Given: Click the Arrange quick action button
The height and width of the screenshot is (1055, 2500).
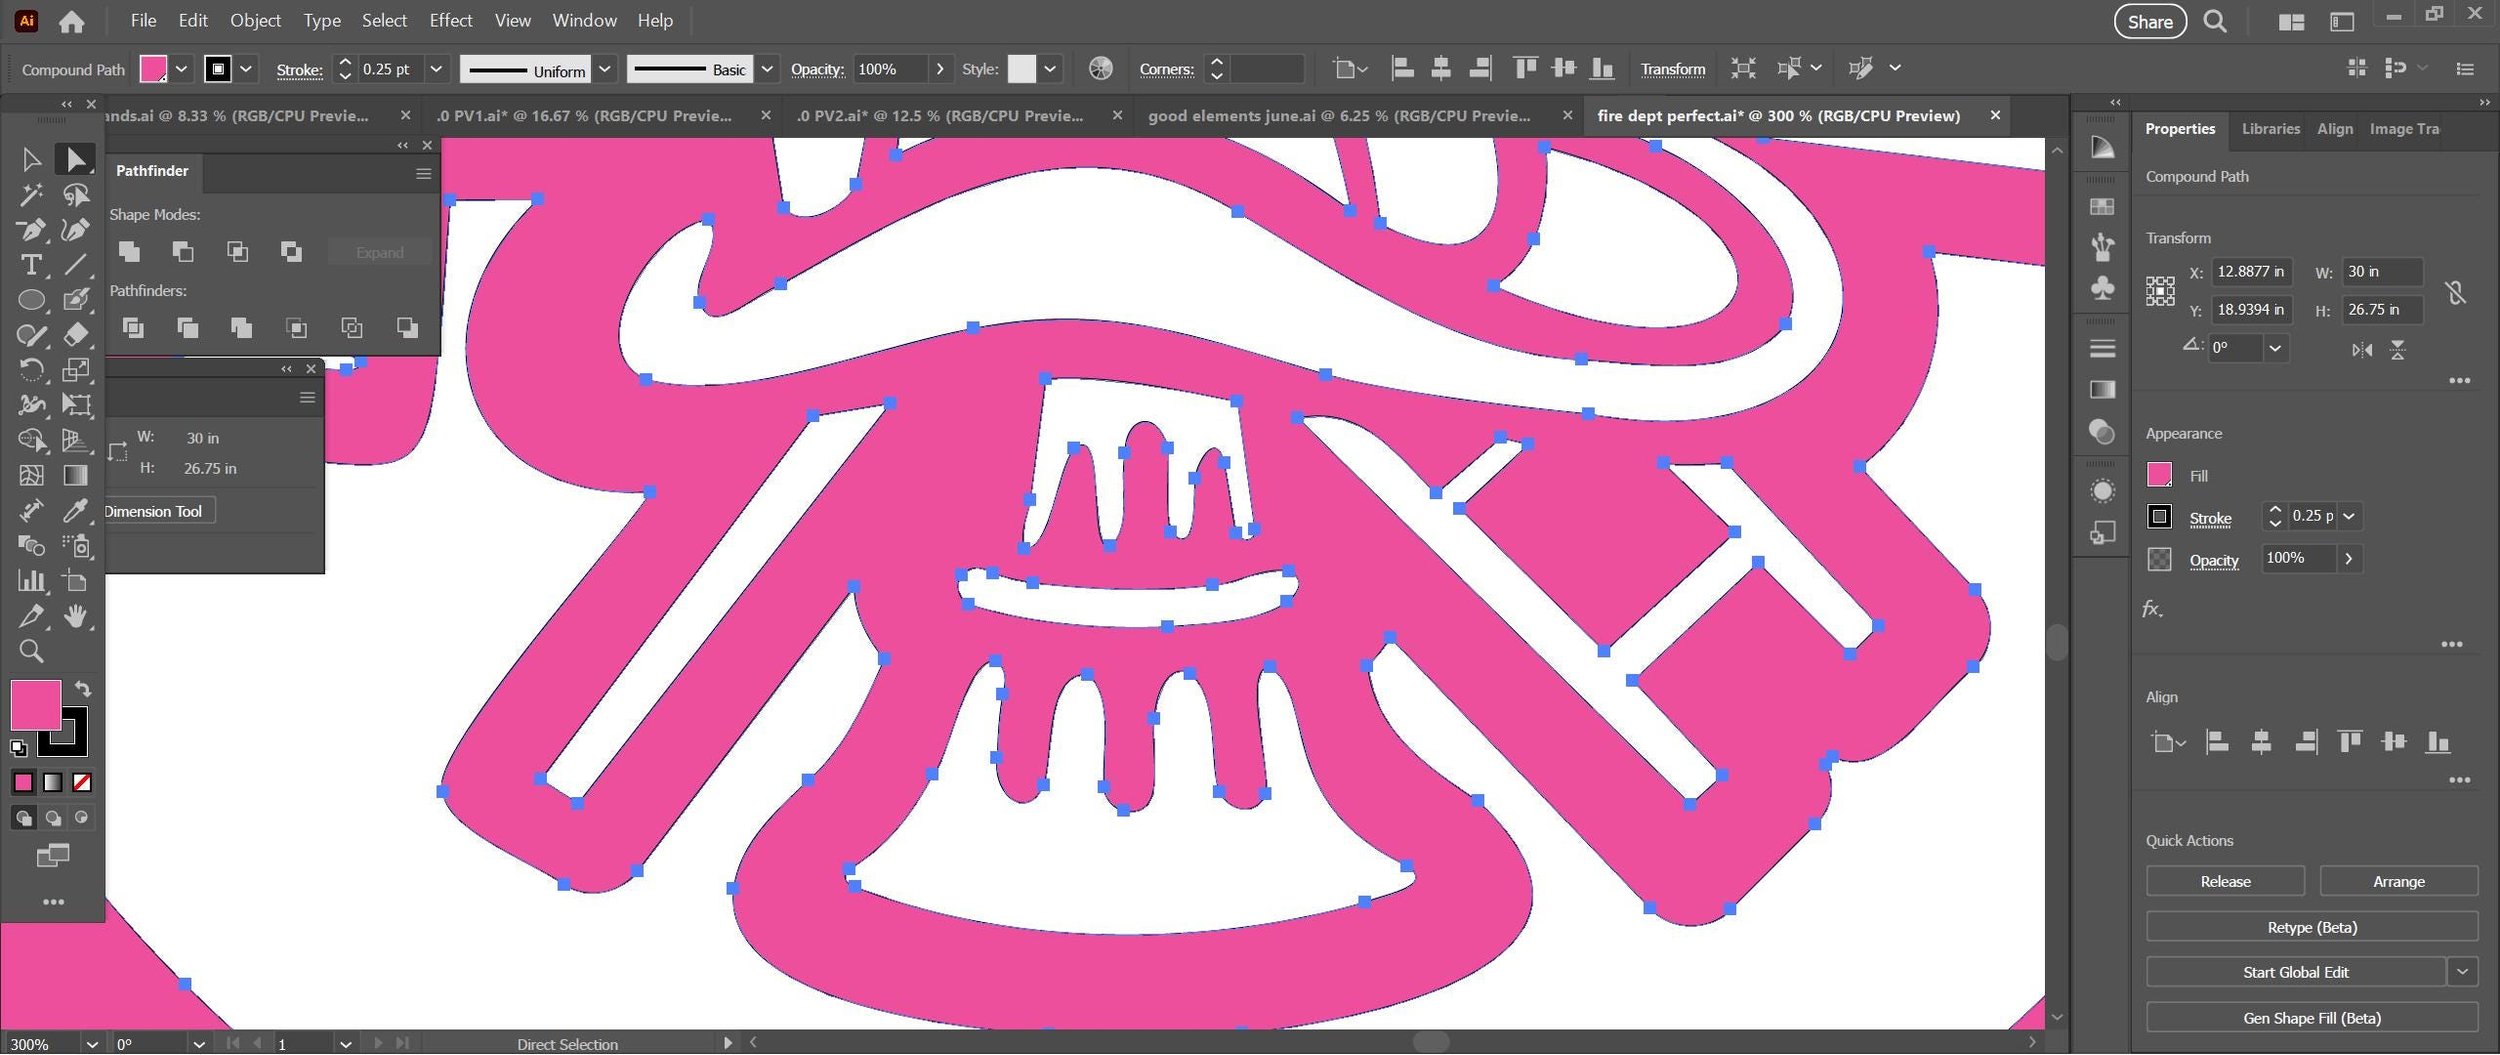Looking at the screenshot, I should click(x=2398, y=881).
